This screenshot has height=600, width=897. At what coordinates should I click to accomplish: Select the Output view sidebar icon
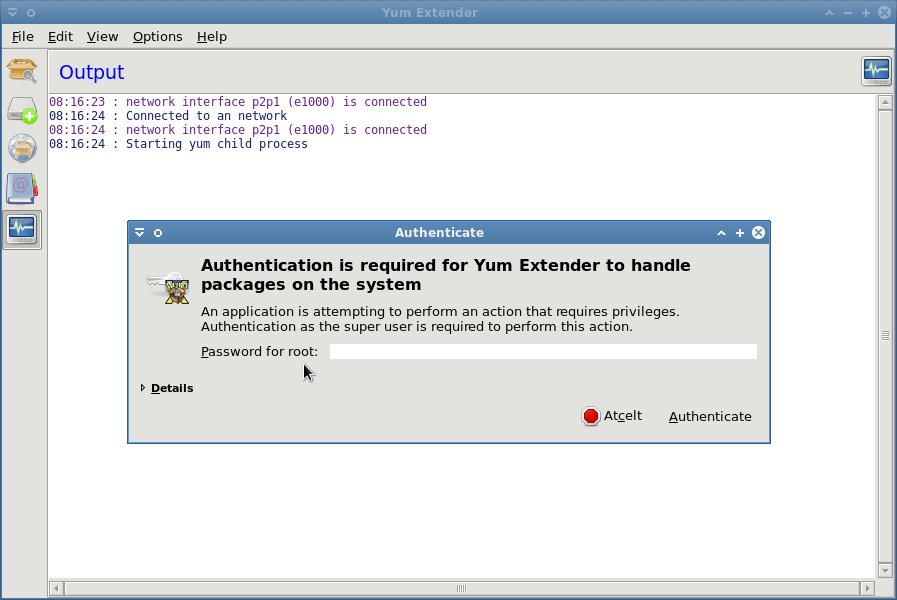[x=22, y=229]
